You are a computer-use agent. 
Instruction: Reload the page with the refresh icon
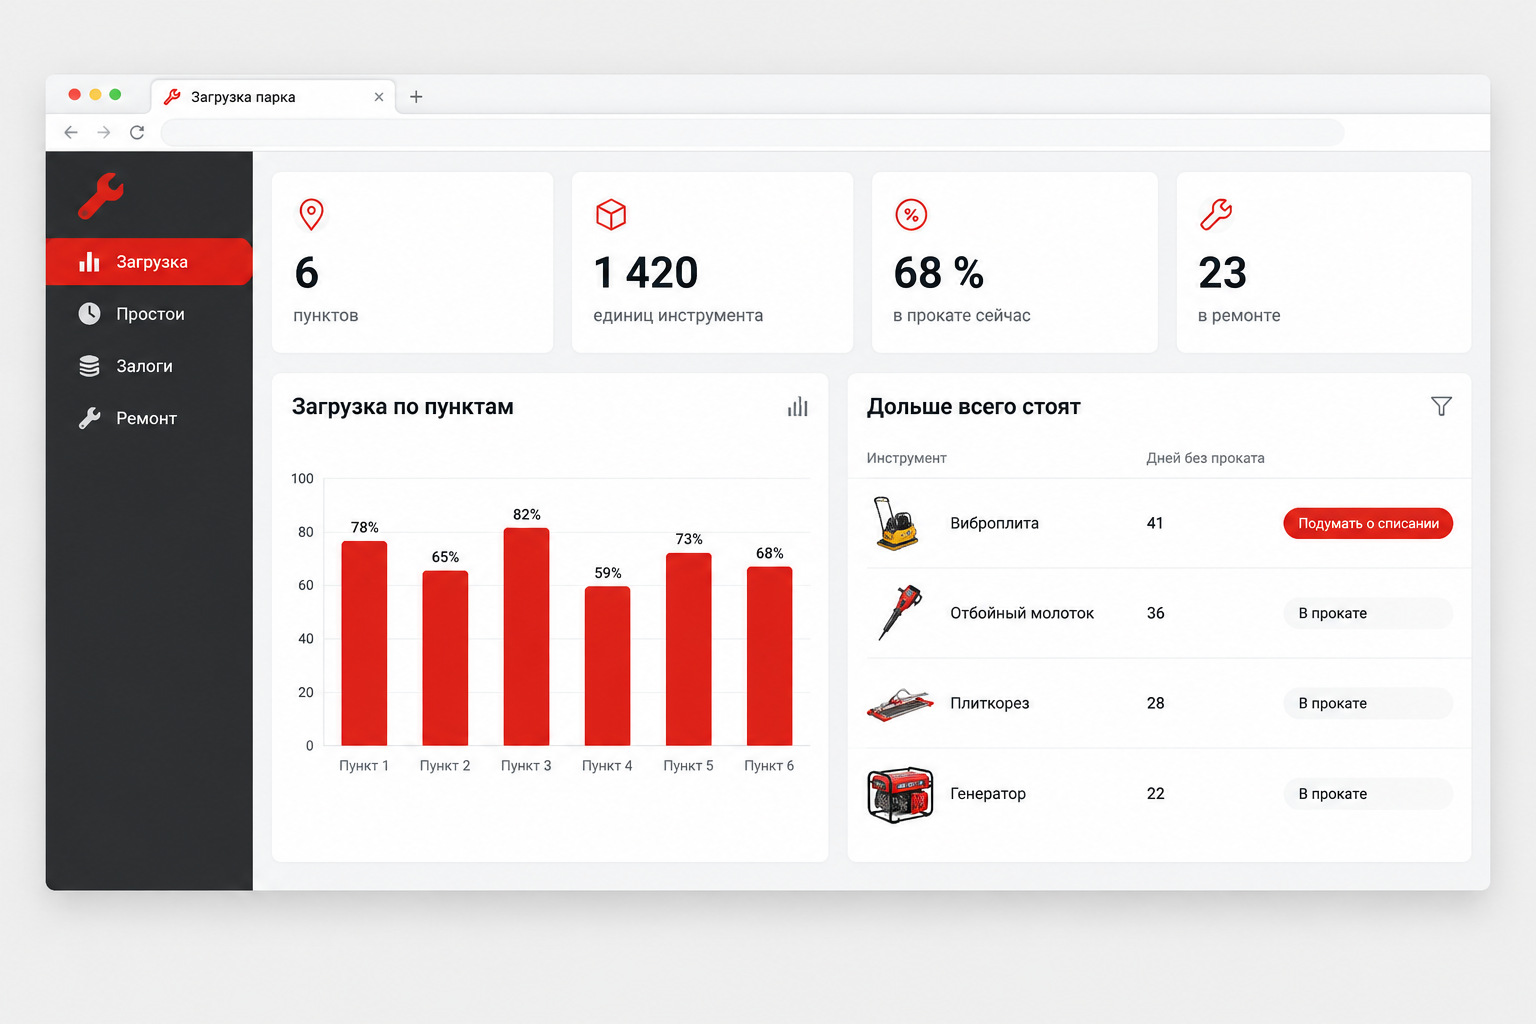coord(137,132)
